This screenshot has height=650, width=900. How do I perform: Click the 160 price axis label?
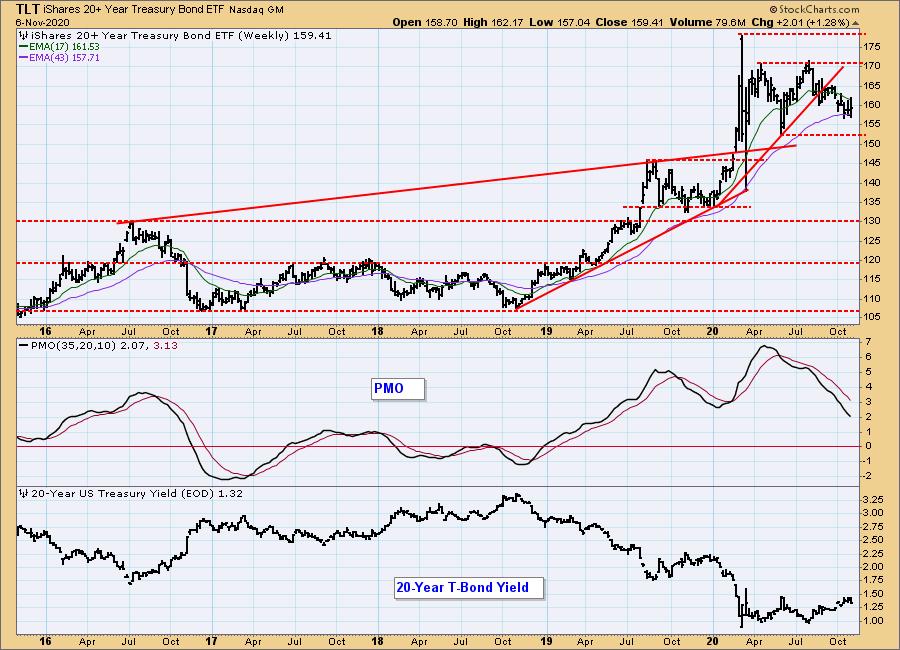(x=872, y=105)
